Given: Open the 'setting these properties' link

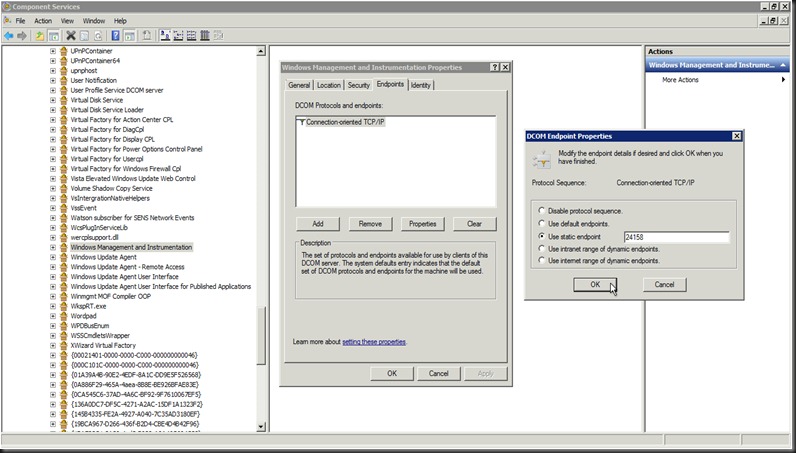Looking at the screenshot, I should pyautogui.click(x=374, y=342).
